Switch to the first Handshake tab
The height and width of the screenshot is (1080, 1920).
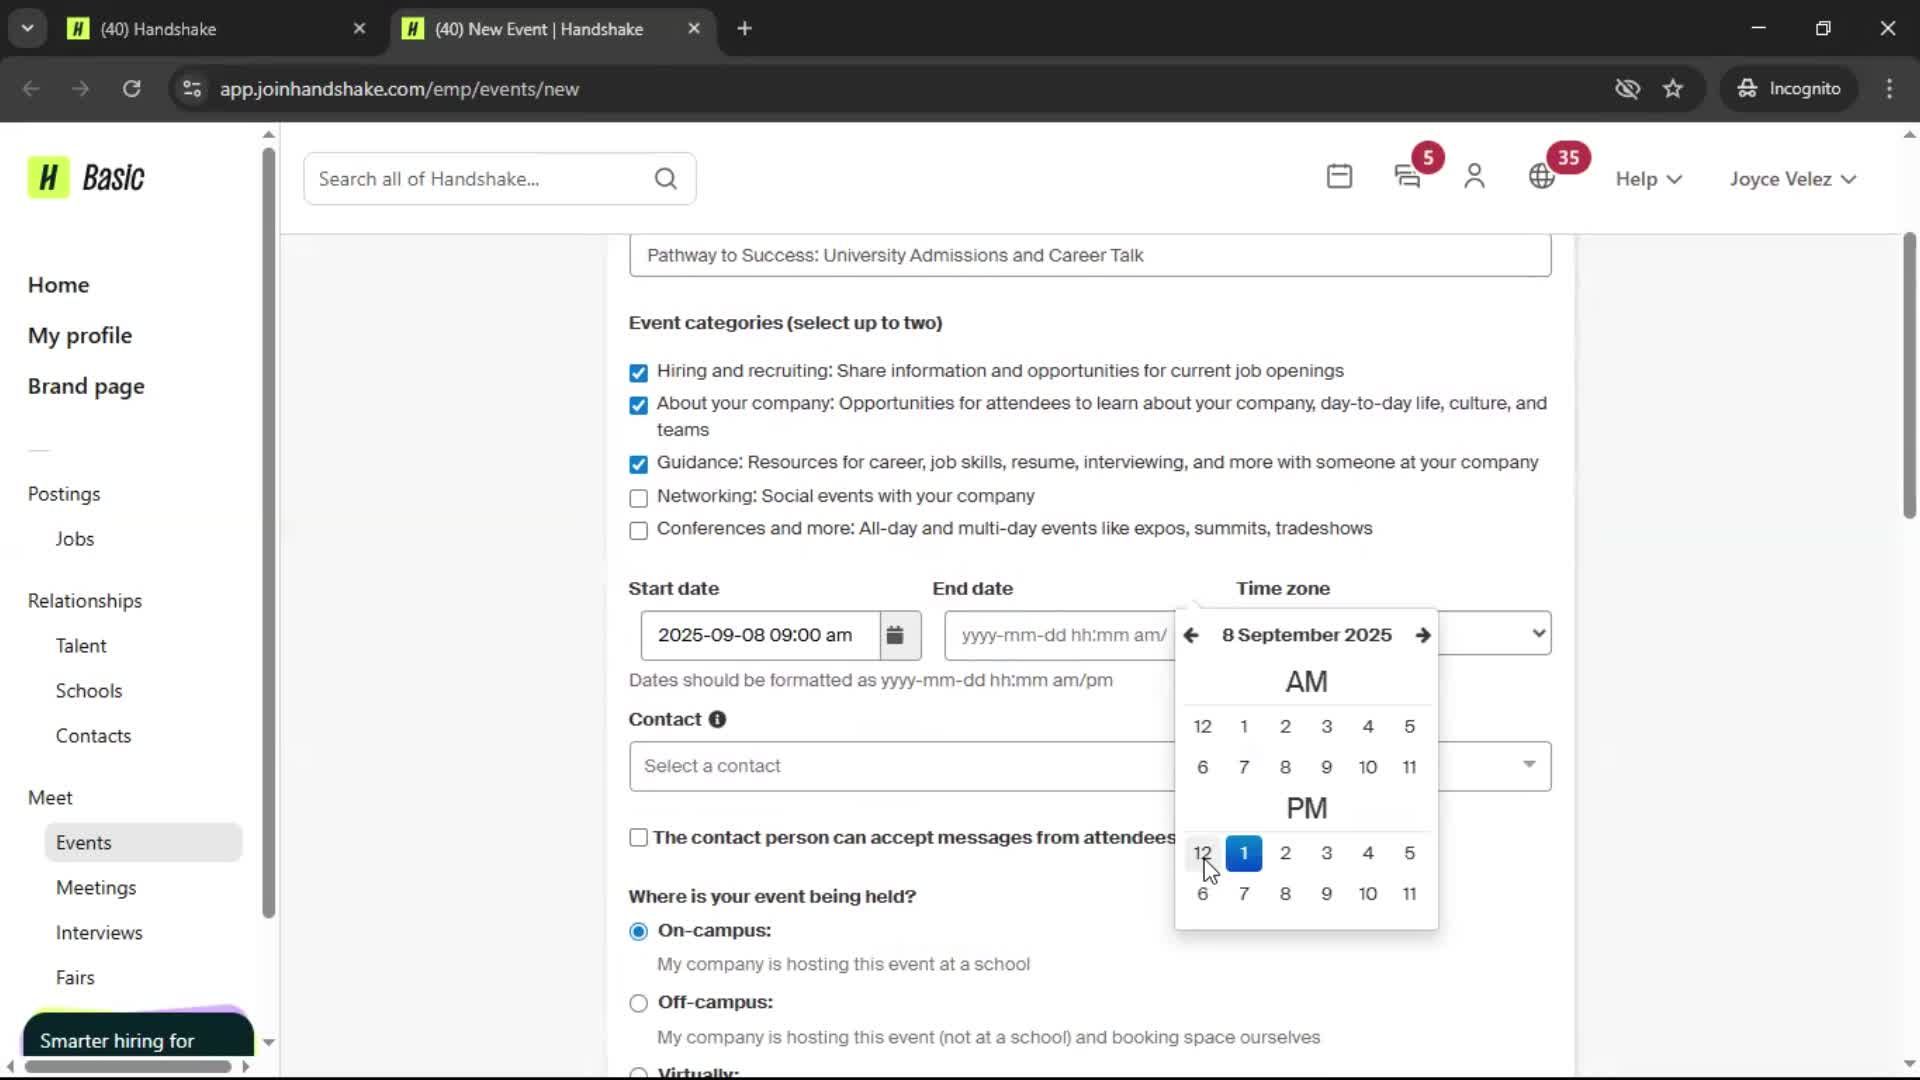[x=216, y=29]
